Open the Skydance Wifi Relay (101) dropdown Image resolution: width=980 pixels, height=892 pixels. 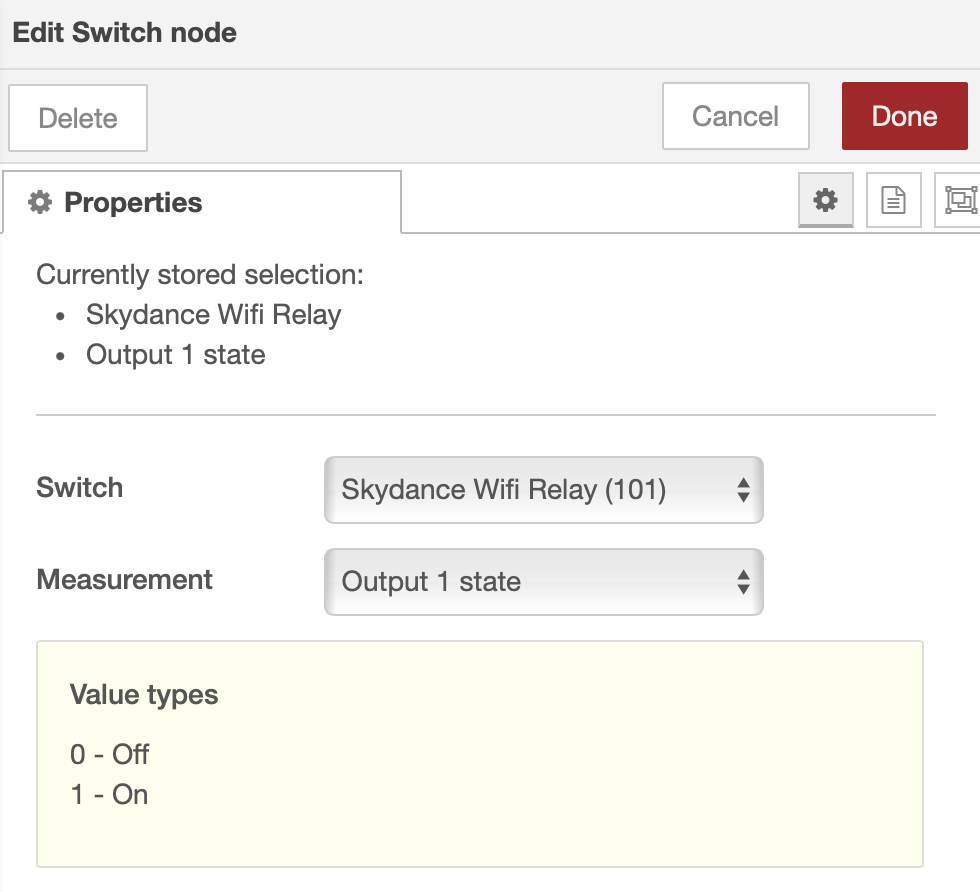coord(543,490)
